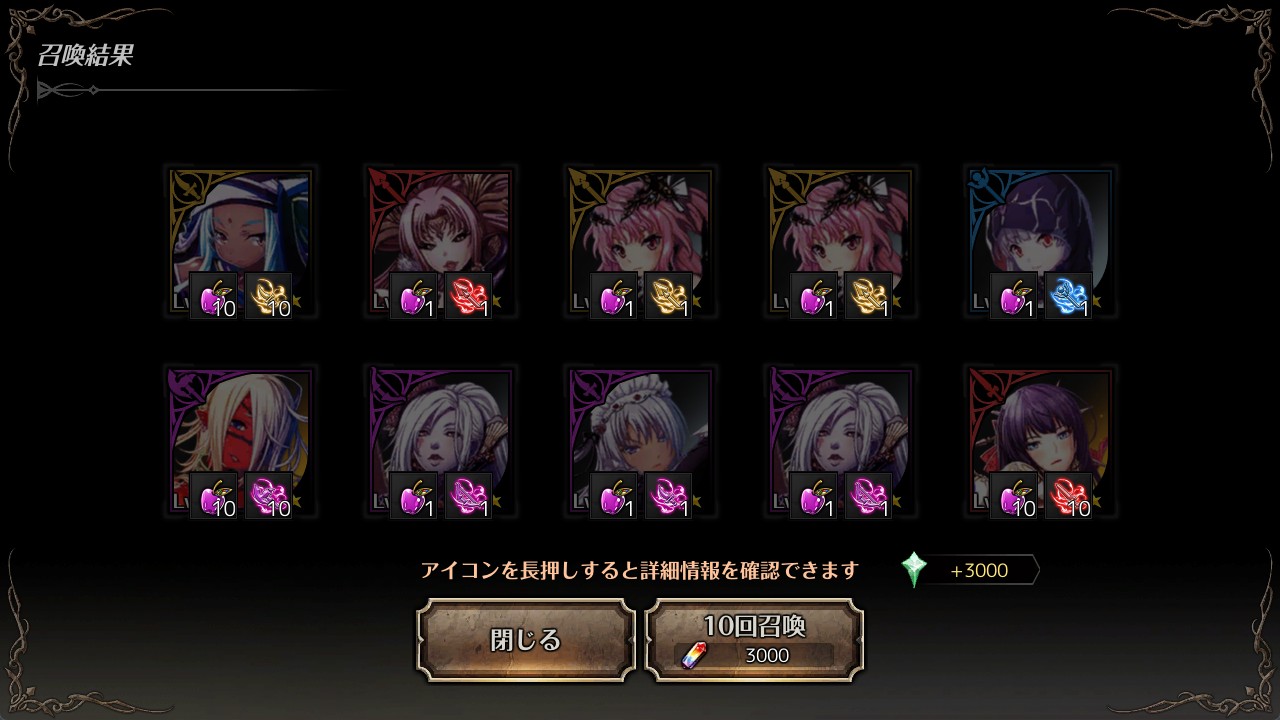Click the 10回召喚 summon again button
This screenshot has width=1280, height=720.
pyautogui.click(x=754, y=640)
